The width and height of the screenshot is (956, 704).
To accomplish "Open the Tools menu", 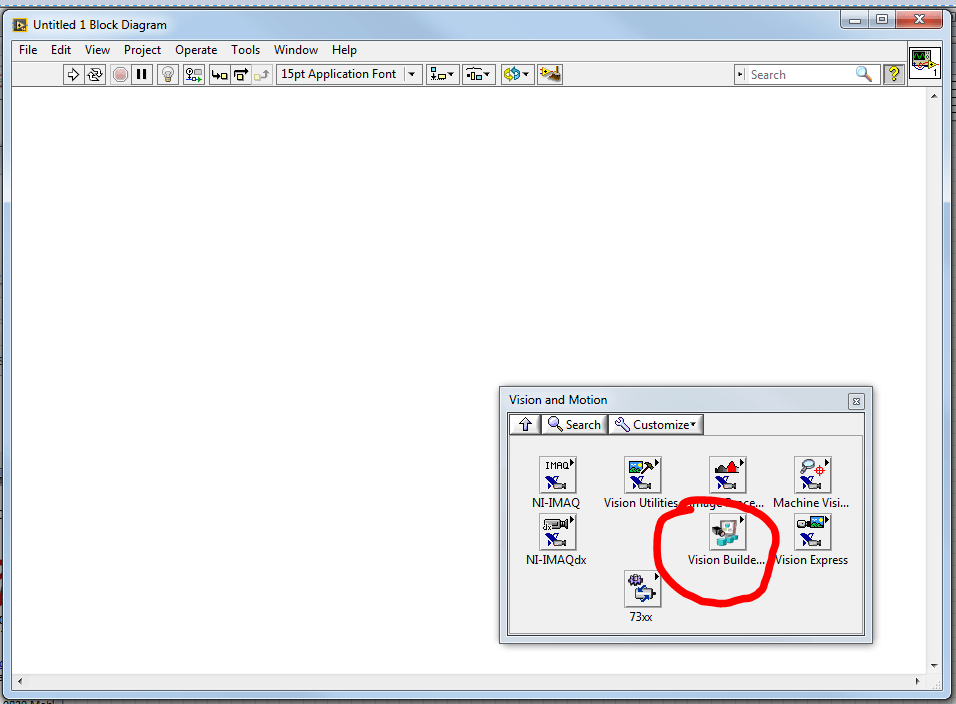I will pyautogui.click(x=245, y=49).
